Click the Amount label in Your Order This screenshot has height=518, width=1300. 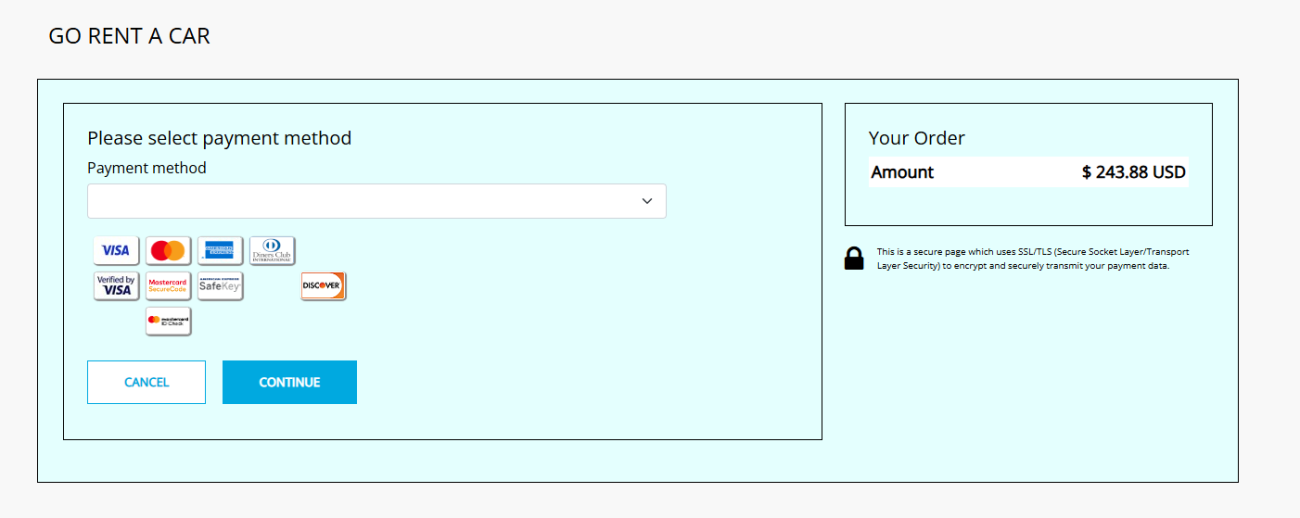[902, 172]
